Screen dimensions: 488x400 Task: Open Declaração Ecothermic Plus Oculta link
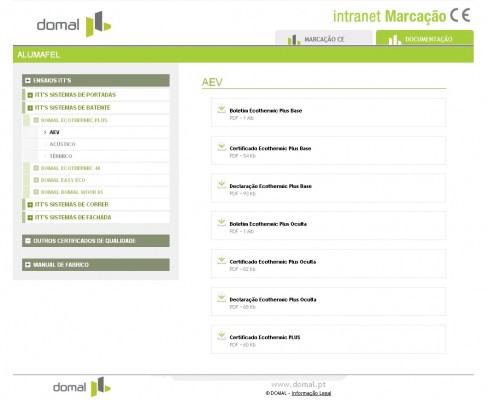[x=273, y=299]
